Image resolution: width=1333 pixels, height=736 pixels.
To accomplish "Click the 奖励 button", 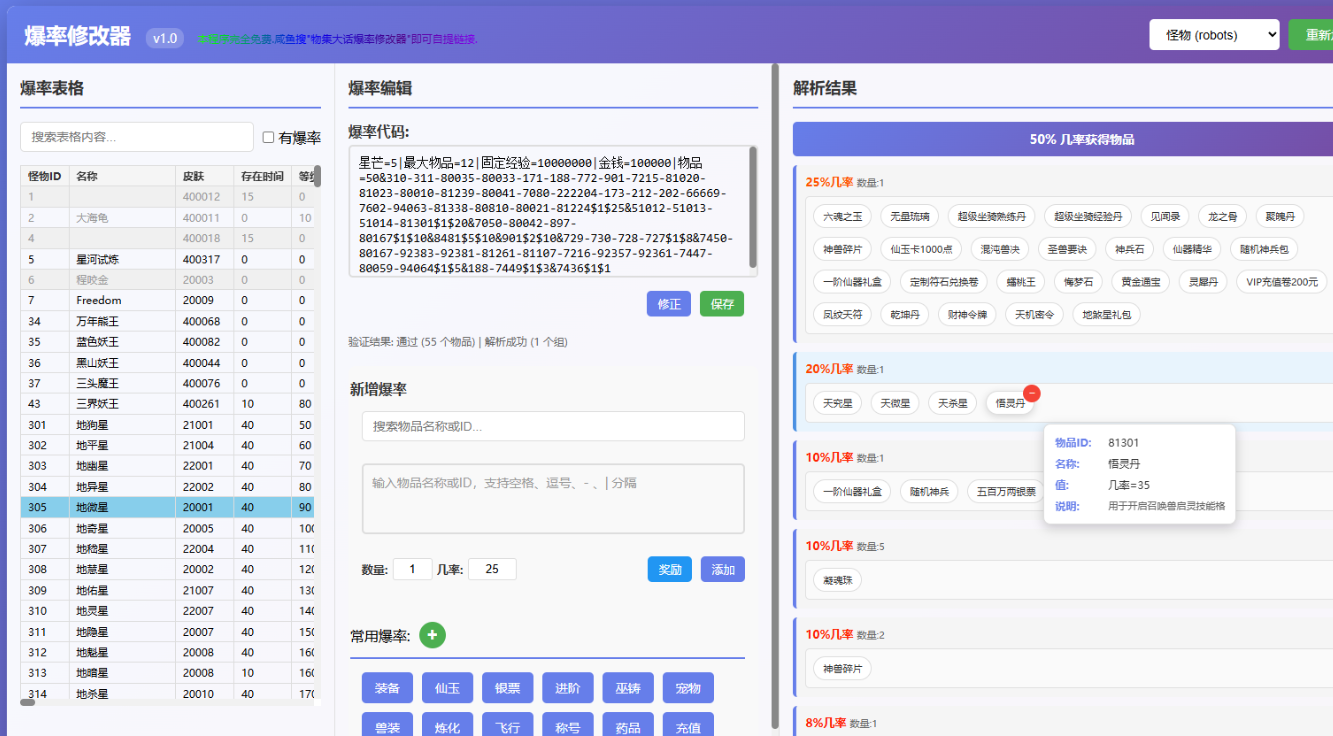I will 669,568.
